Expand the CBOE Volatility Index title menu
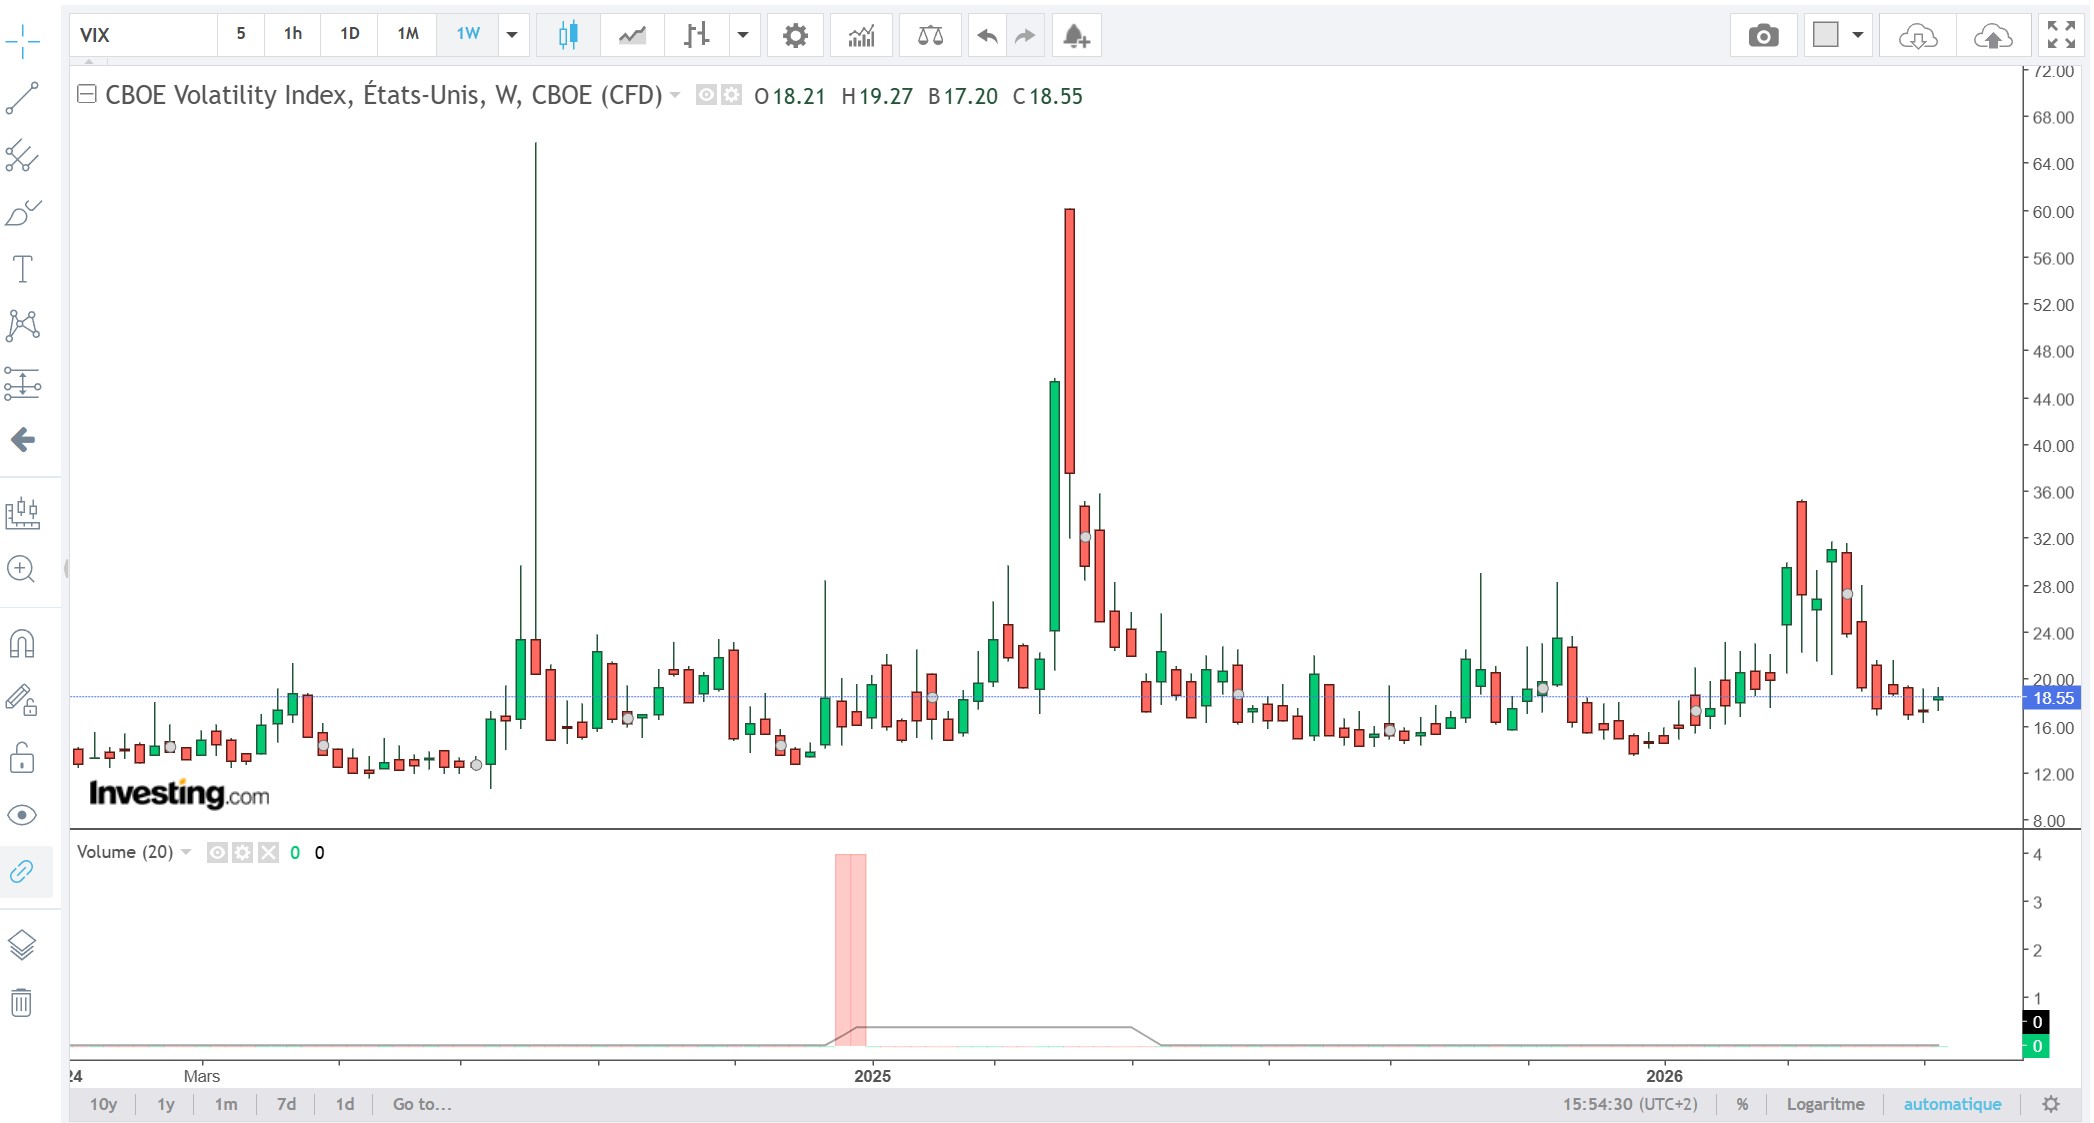This screenshot has height=1123, width=2094. pyautogui.click(x=675, y=95)
